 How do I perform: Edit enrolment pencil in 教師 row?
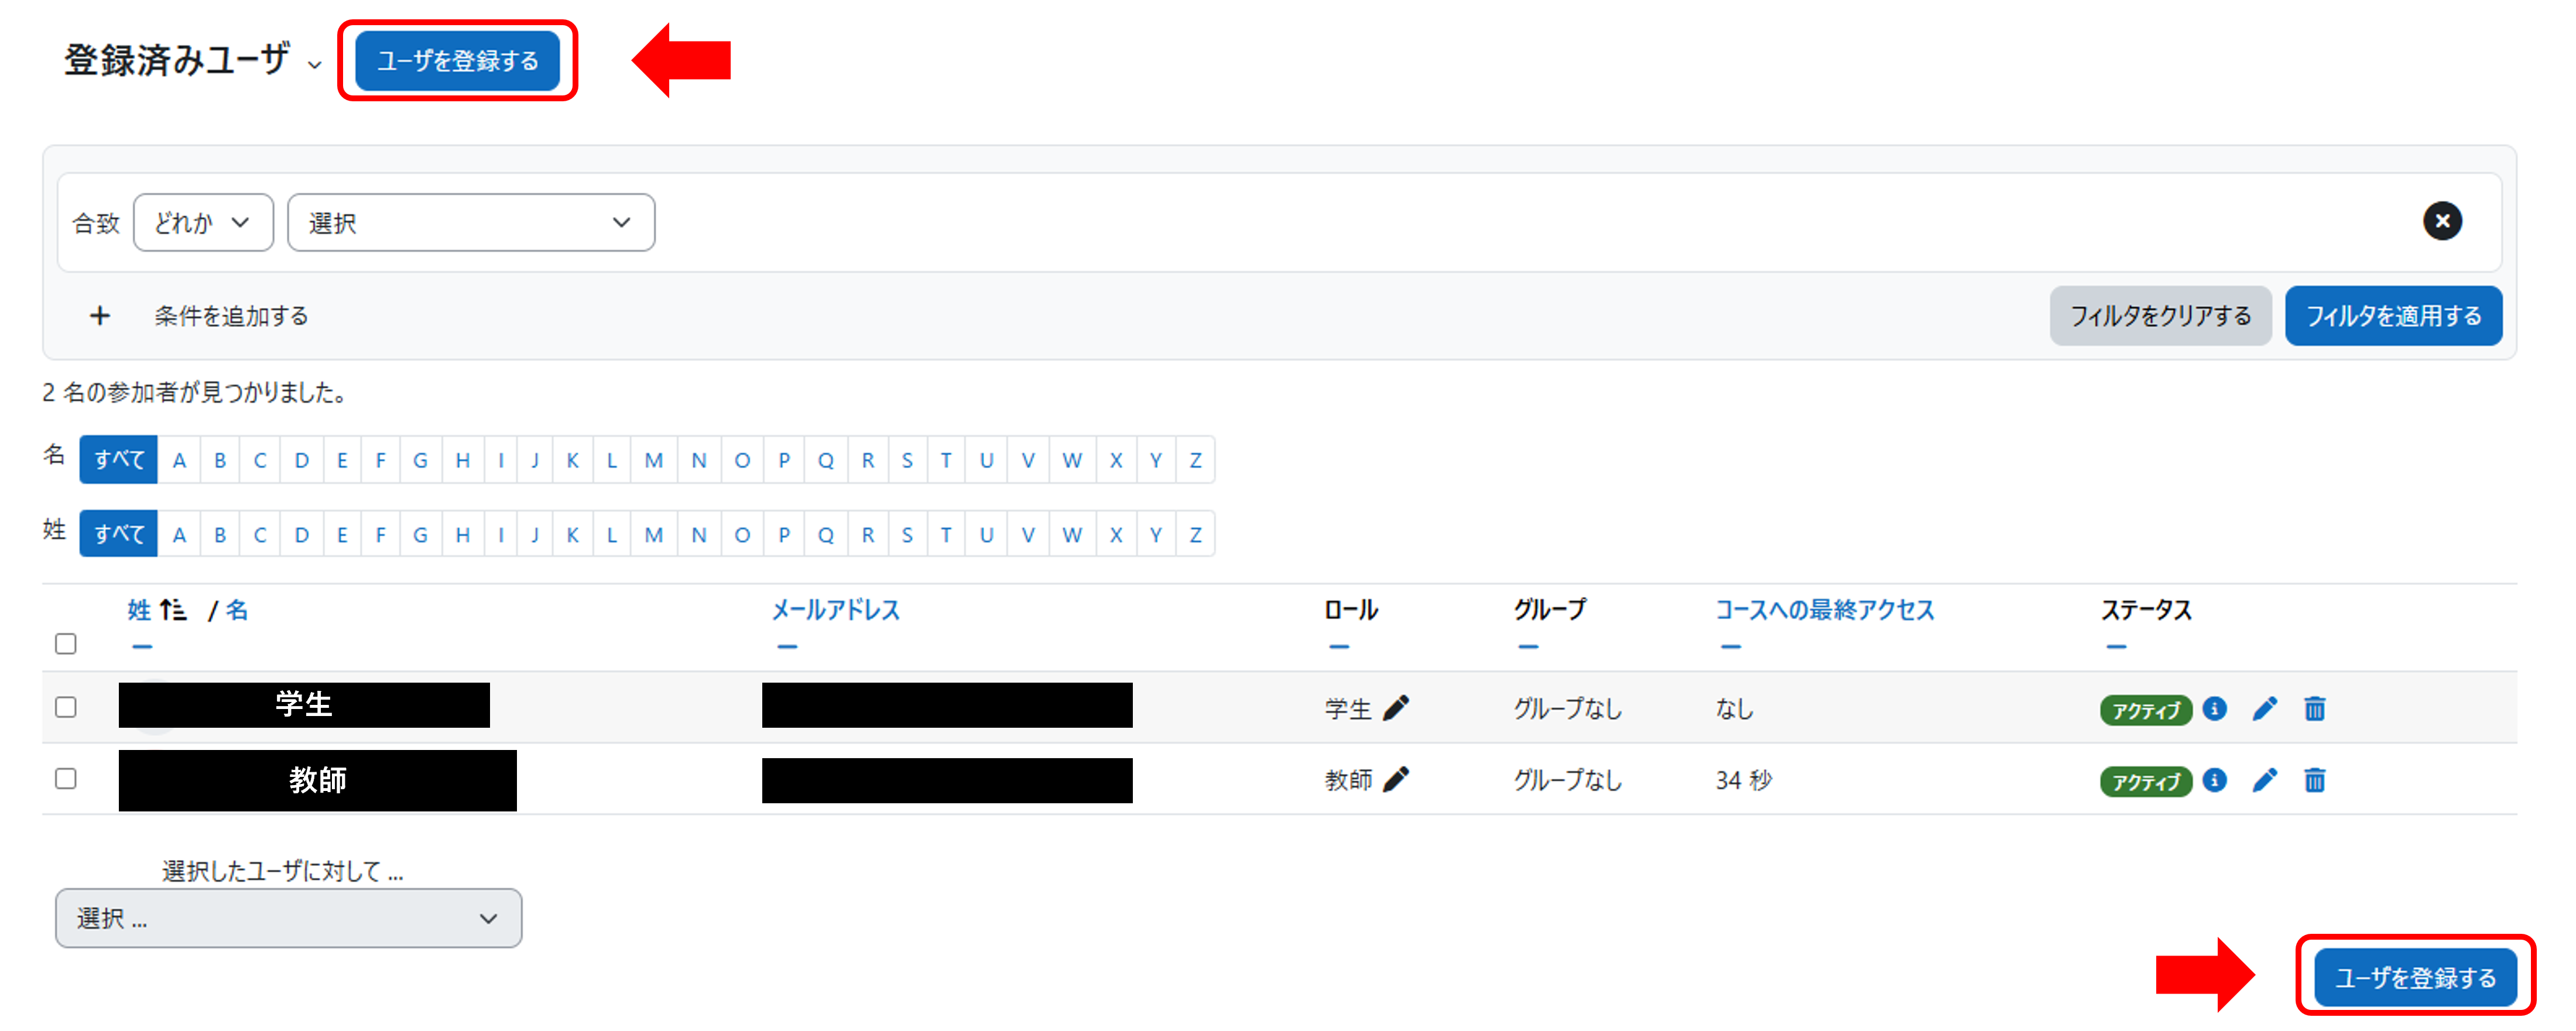click(2265, 780)
